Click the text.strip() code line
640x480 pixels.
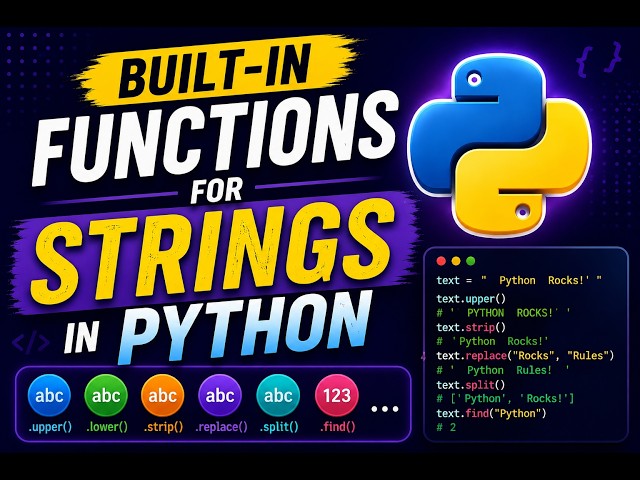point(471,327)
